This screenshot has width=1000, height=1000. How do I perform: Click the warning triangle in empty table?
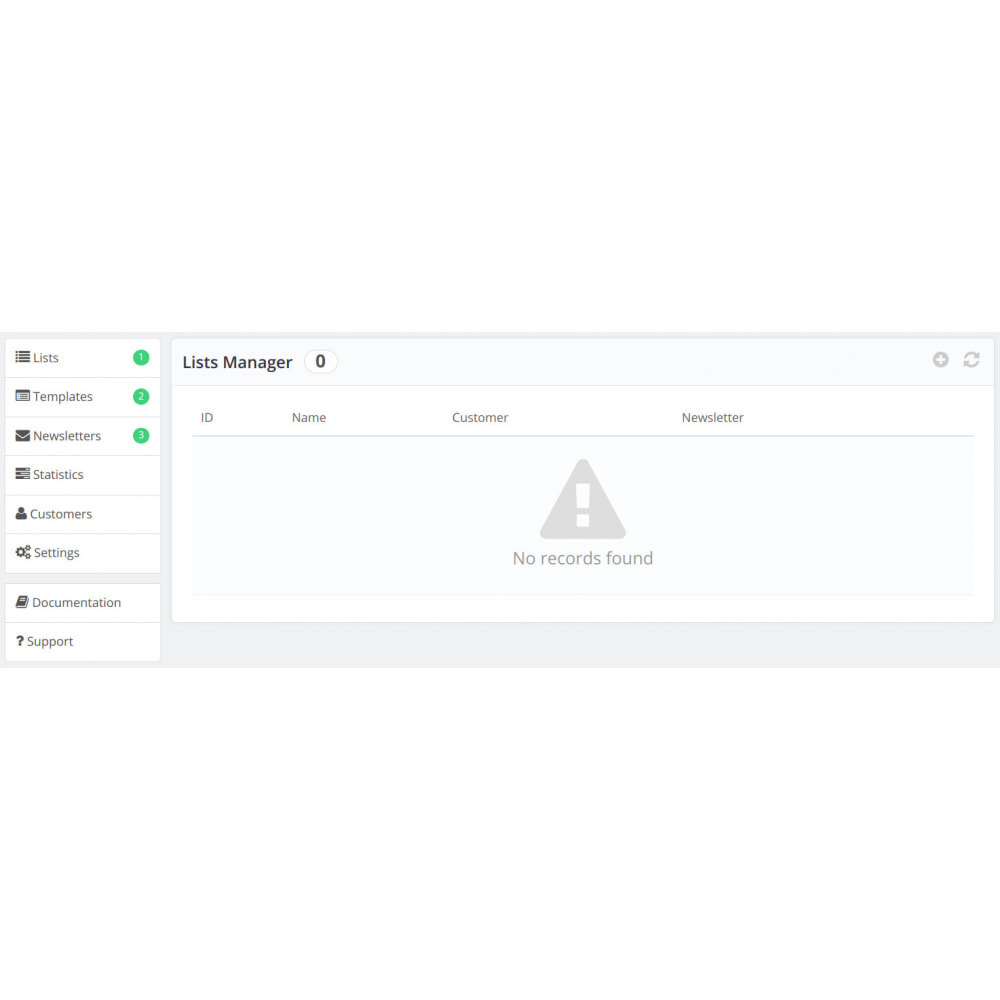click(x=583, y=500)
